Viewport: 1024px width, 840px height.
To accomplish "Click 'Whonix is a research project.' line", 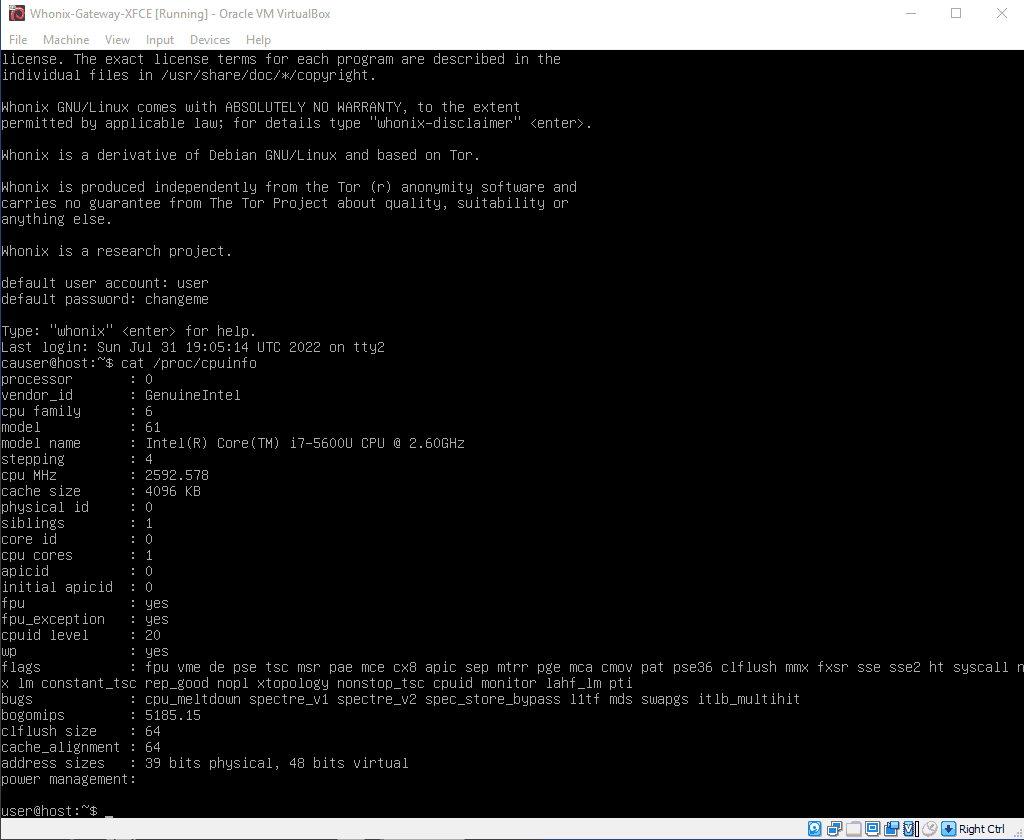I will [x=117, y=251].
